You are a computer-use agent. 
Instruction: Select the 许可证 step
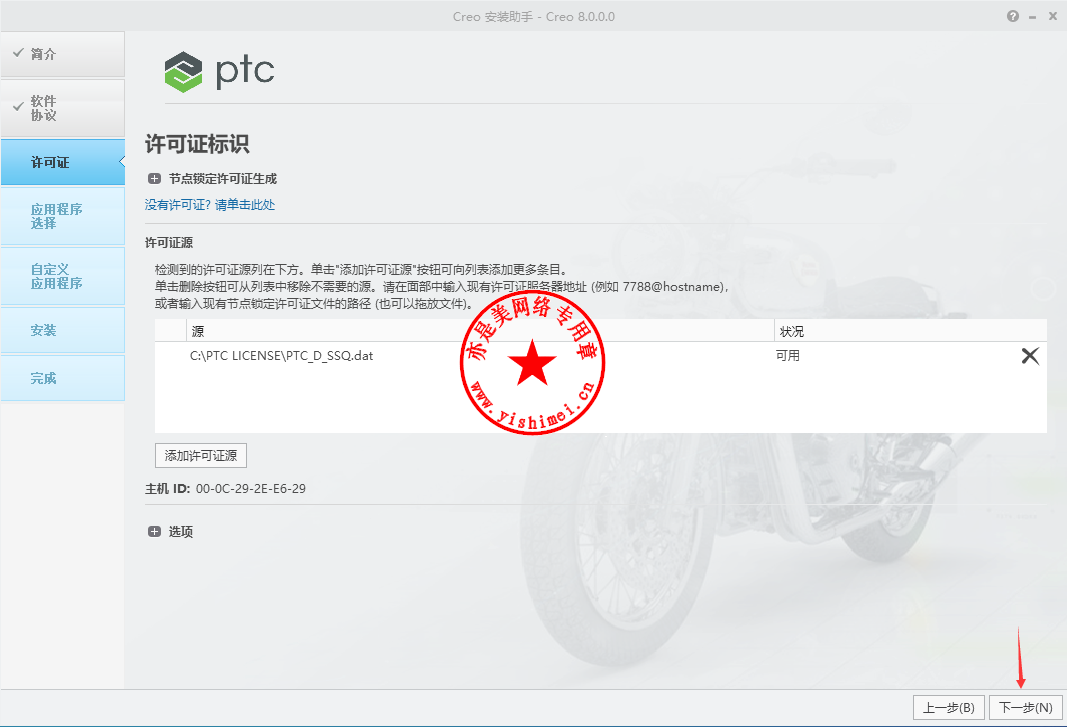[63, 162]
